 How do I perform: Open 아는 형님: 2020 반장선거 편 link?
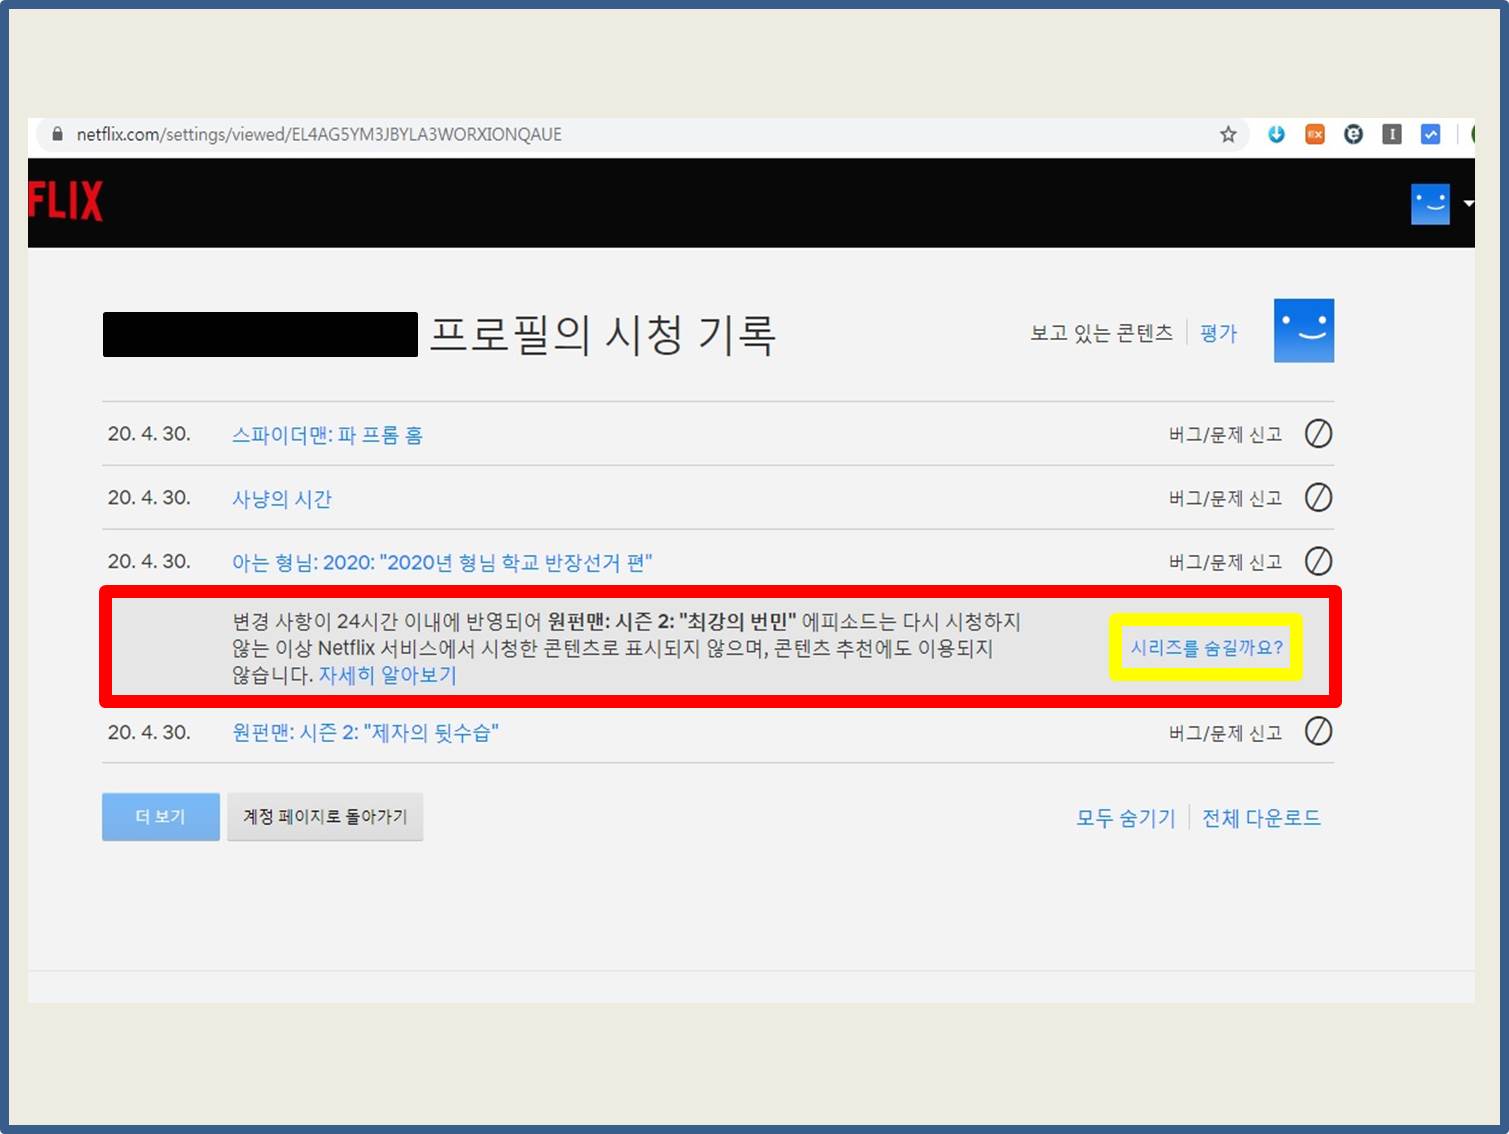pyautogui.click(x=442, y=562)
